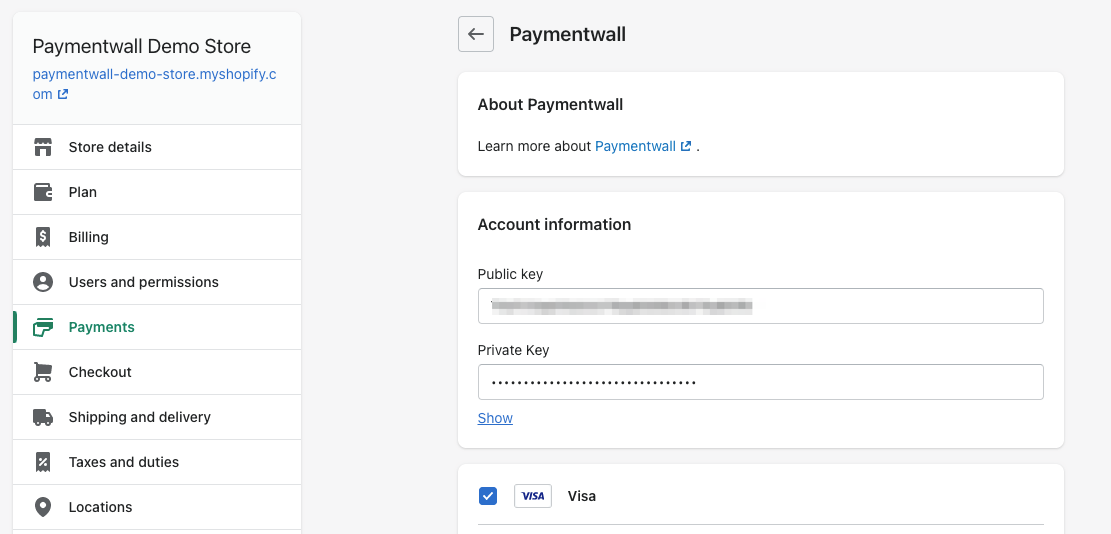Click the Taxes and duties percent icon

43,462
